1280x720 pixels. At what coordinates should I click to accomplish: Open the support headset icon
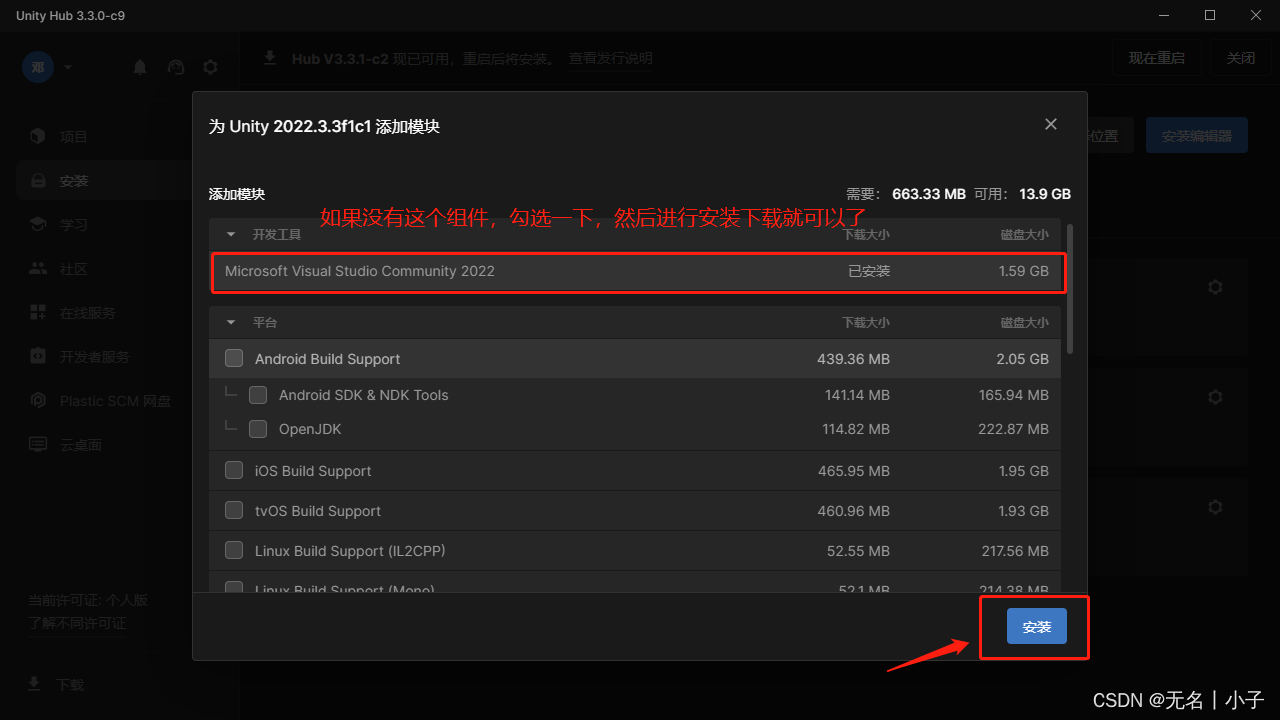pos(176,67)
